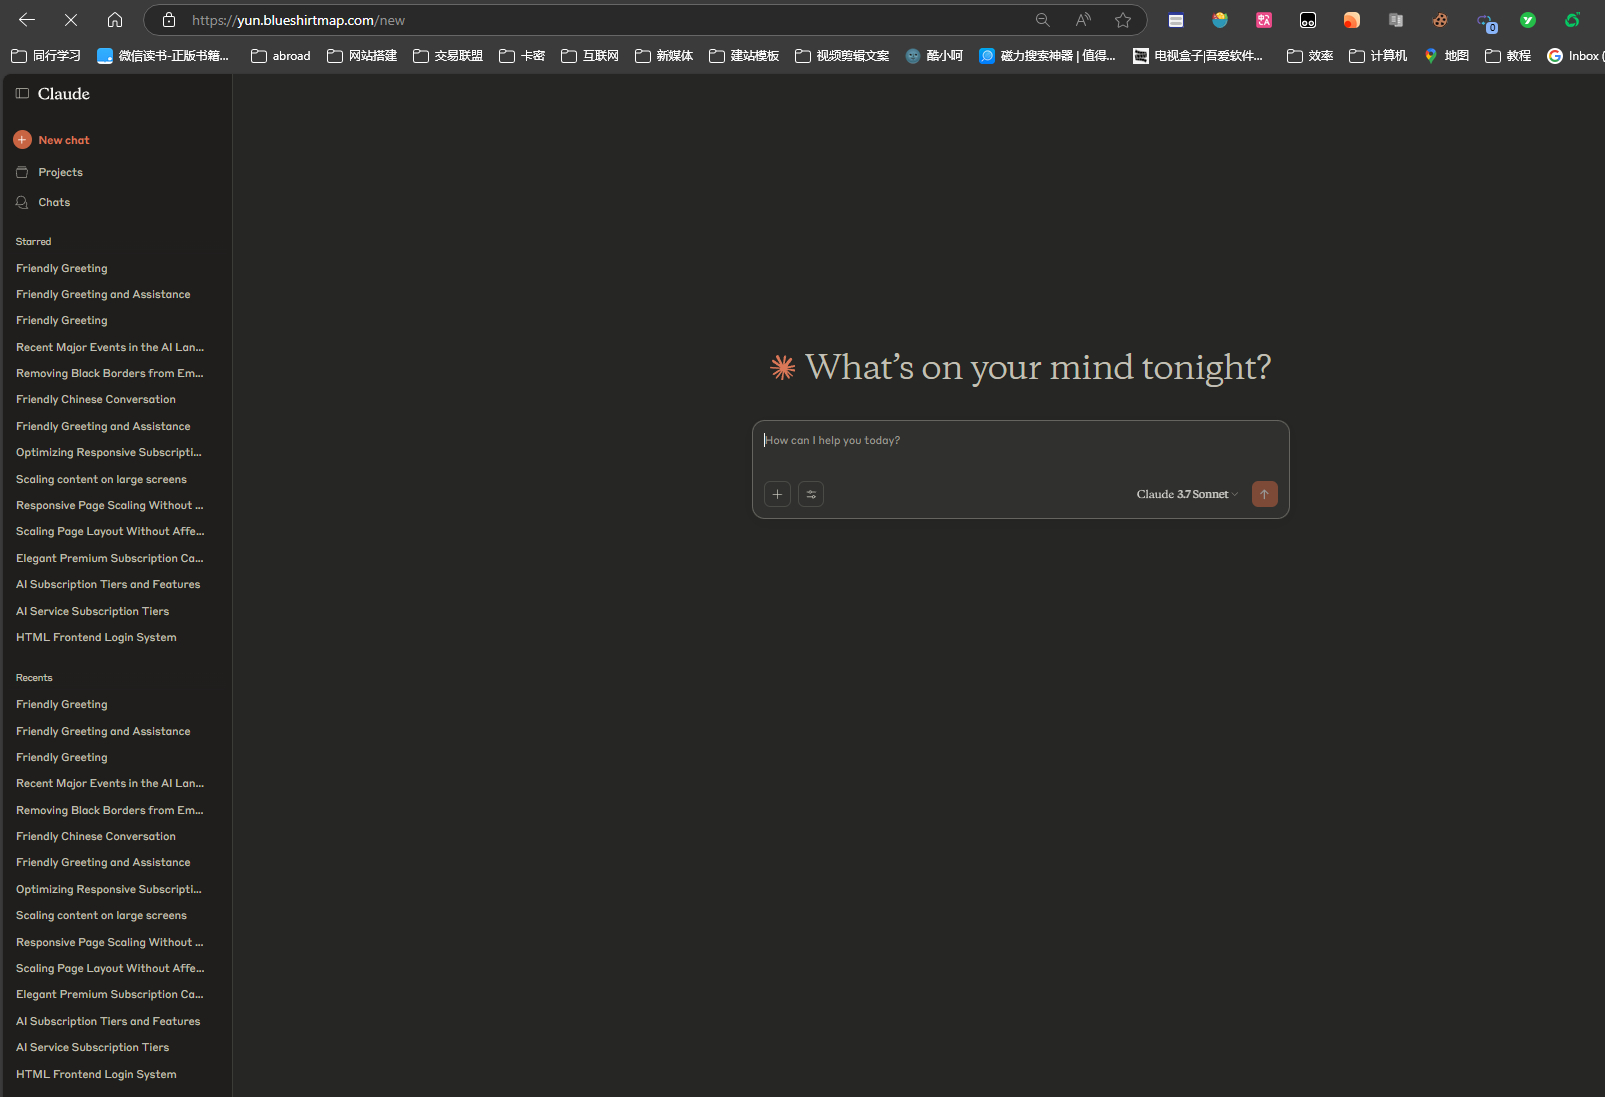Open the tools settings slider icon

(811, 494)
